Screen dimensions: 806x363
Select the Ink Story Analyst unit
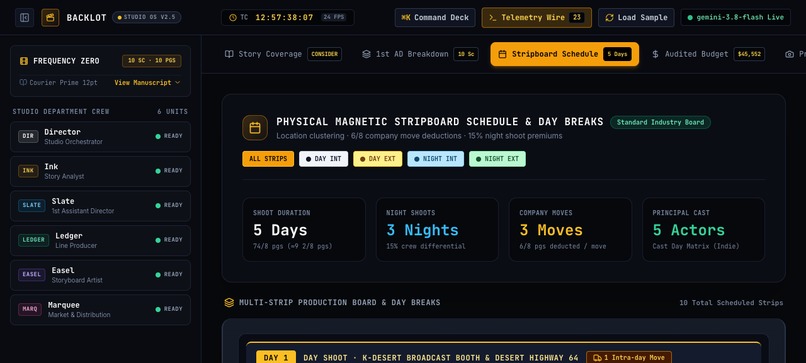(x=100, y=171)
